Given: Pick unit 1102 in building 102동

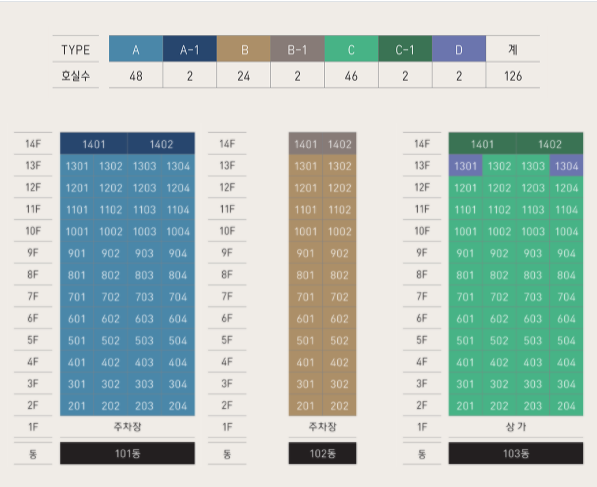Looking at the screenshot, I should 340,209.
